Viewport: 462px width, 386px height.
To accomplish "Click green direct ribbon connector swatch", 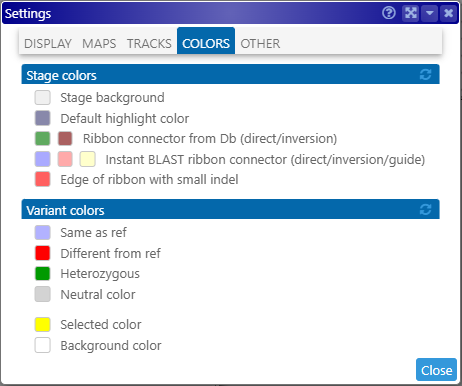I will click(43, 138).
